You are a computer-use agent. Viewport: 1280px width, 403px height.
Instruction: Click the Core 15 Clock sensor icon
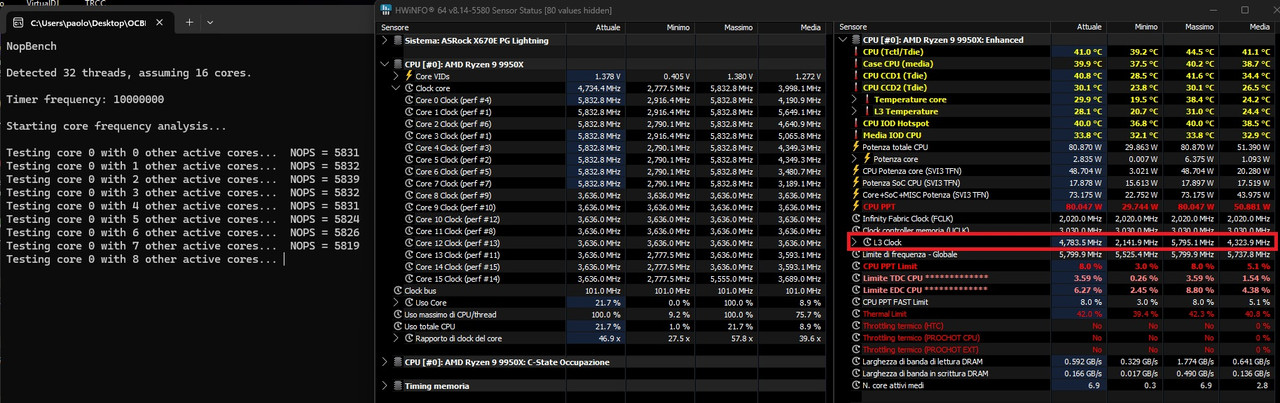[x=408, y=279]
